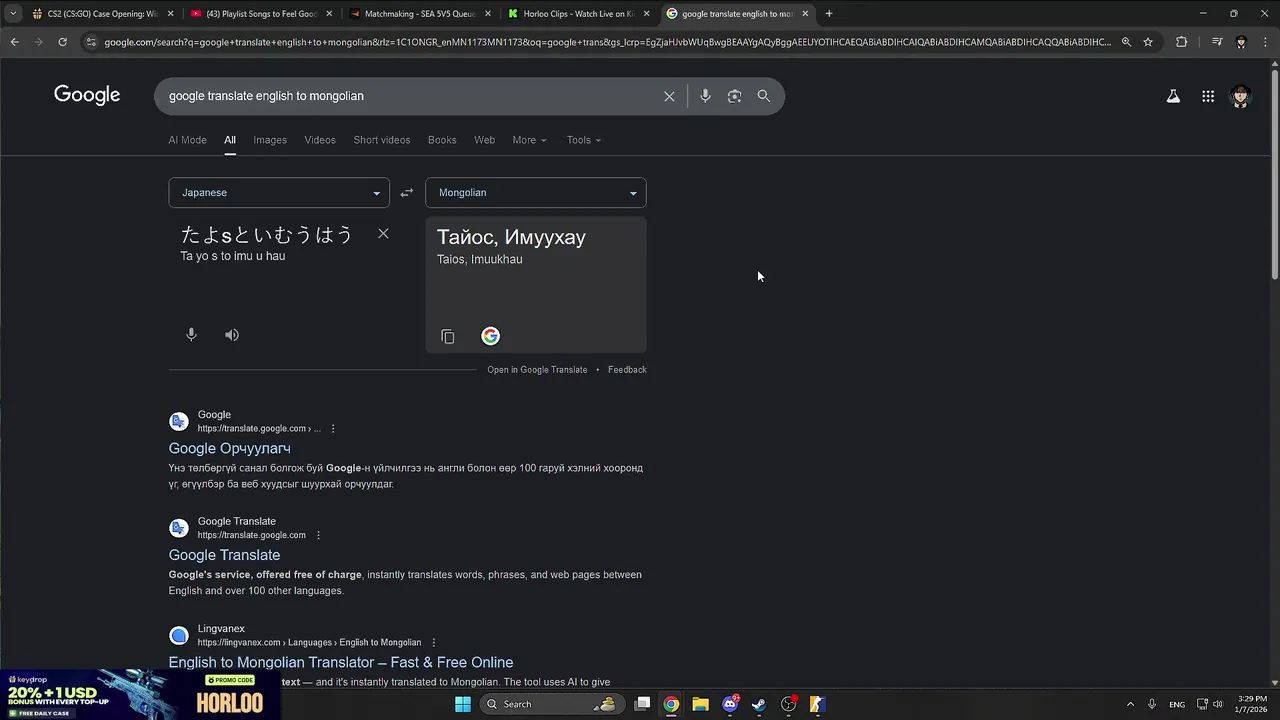
Task: Start voice search with microphone icon
Action: (705, 96)
